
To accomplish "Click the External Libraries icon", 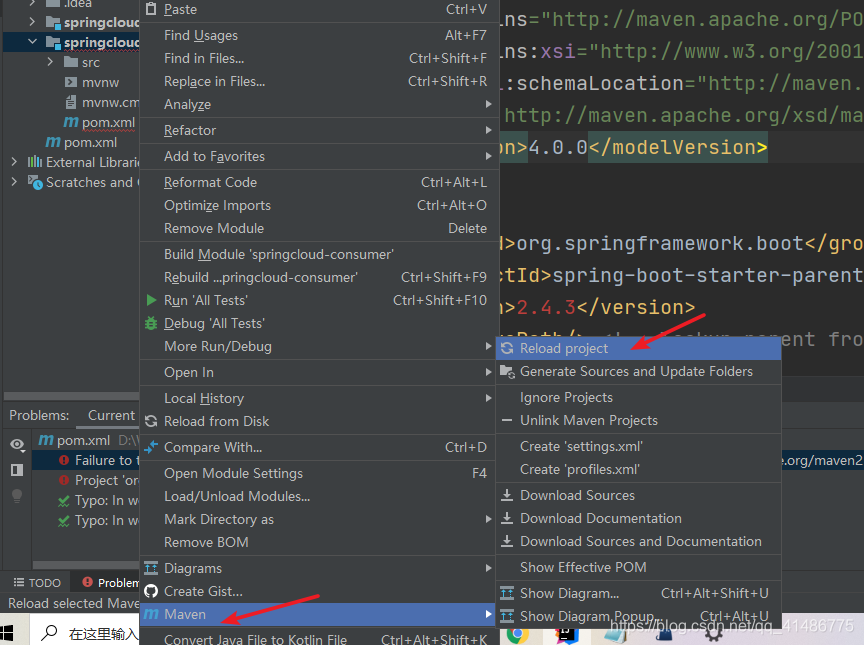I will [x=35, y=162].
